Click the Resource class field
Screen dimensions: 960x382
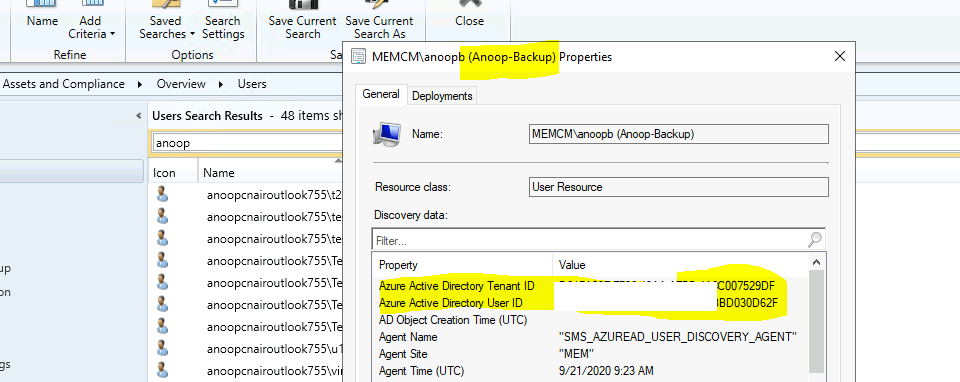(678, 187)
